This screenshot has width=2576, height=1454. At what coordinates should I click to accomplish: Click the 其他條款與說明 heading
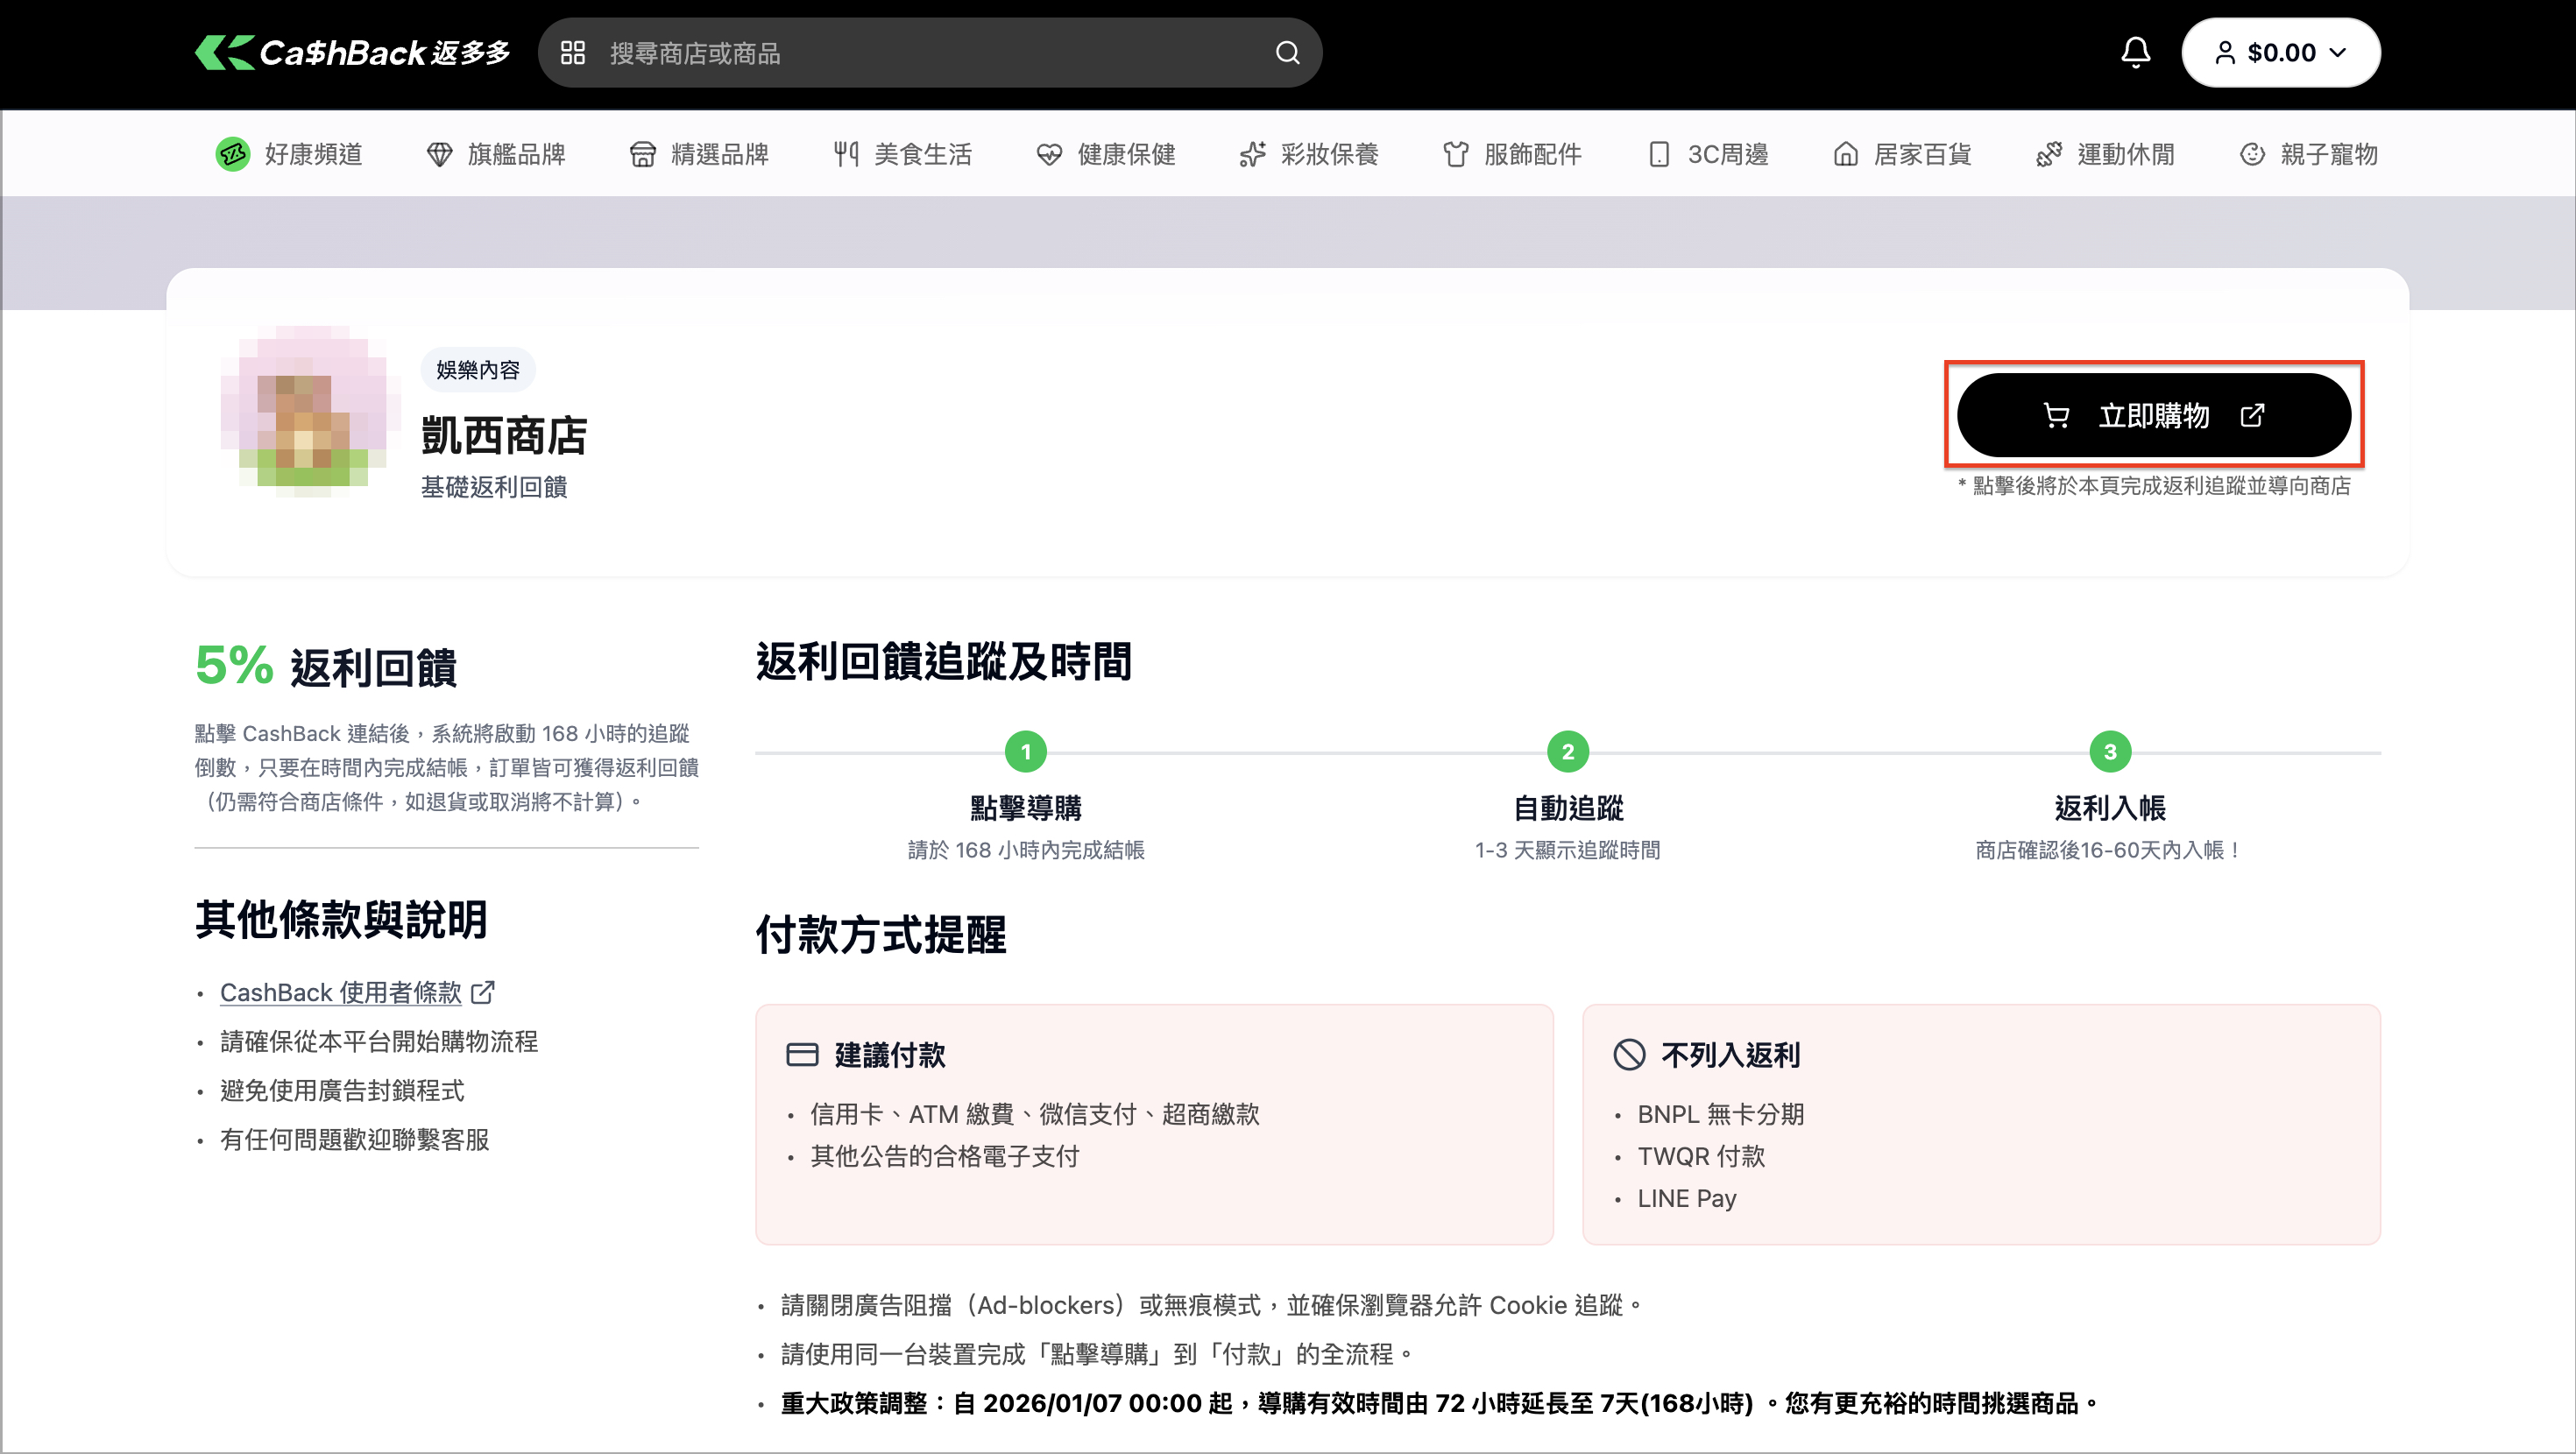pyautogui.click(x=341, y=919)
